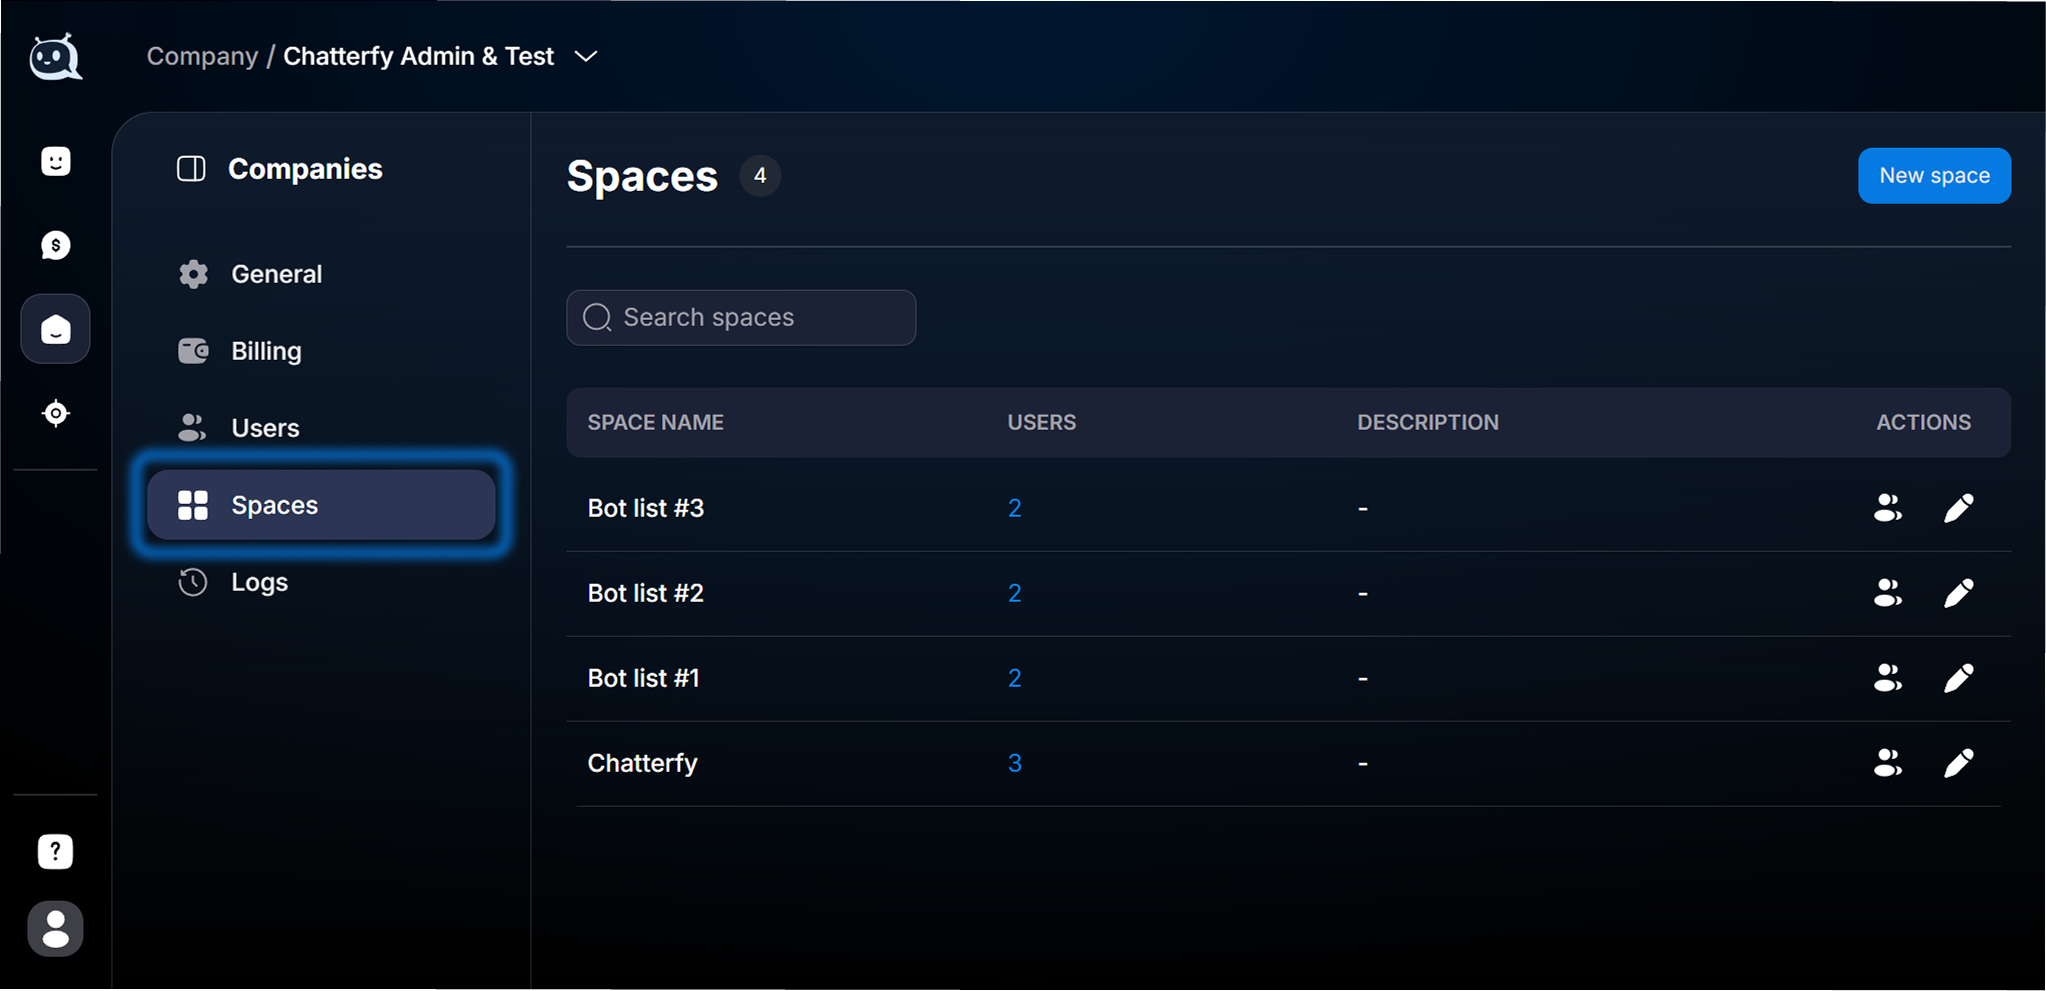This screenshot has height=991, width=2046.
Task: Open user count 3 for Chatterfy
Action: 1014,763
